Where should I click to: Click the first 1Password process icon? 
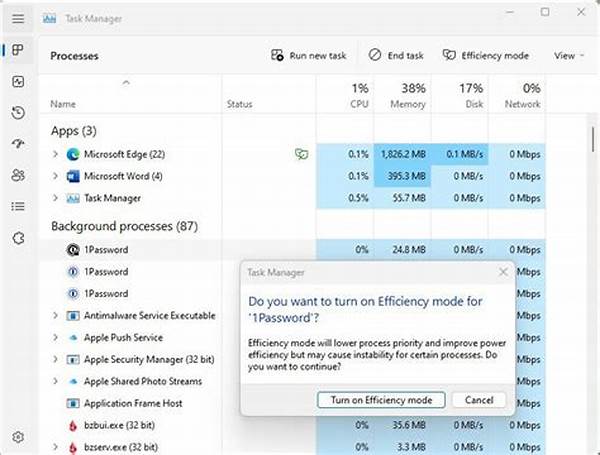73,250
